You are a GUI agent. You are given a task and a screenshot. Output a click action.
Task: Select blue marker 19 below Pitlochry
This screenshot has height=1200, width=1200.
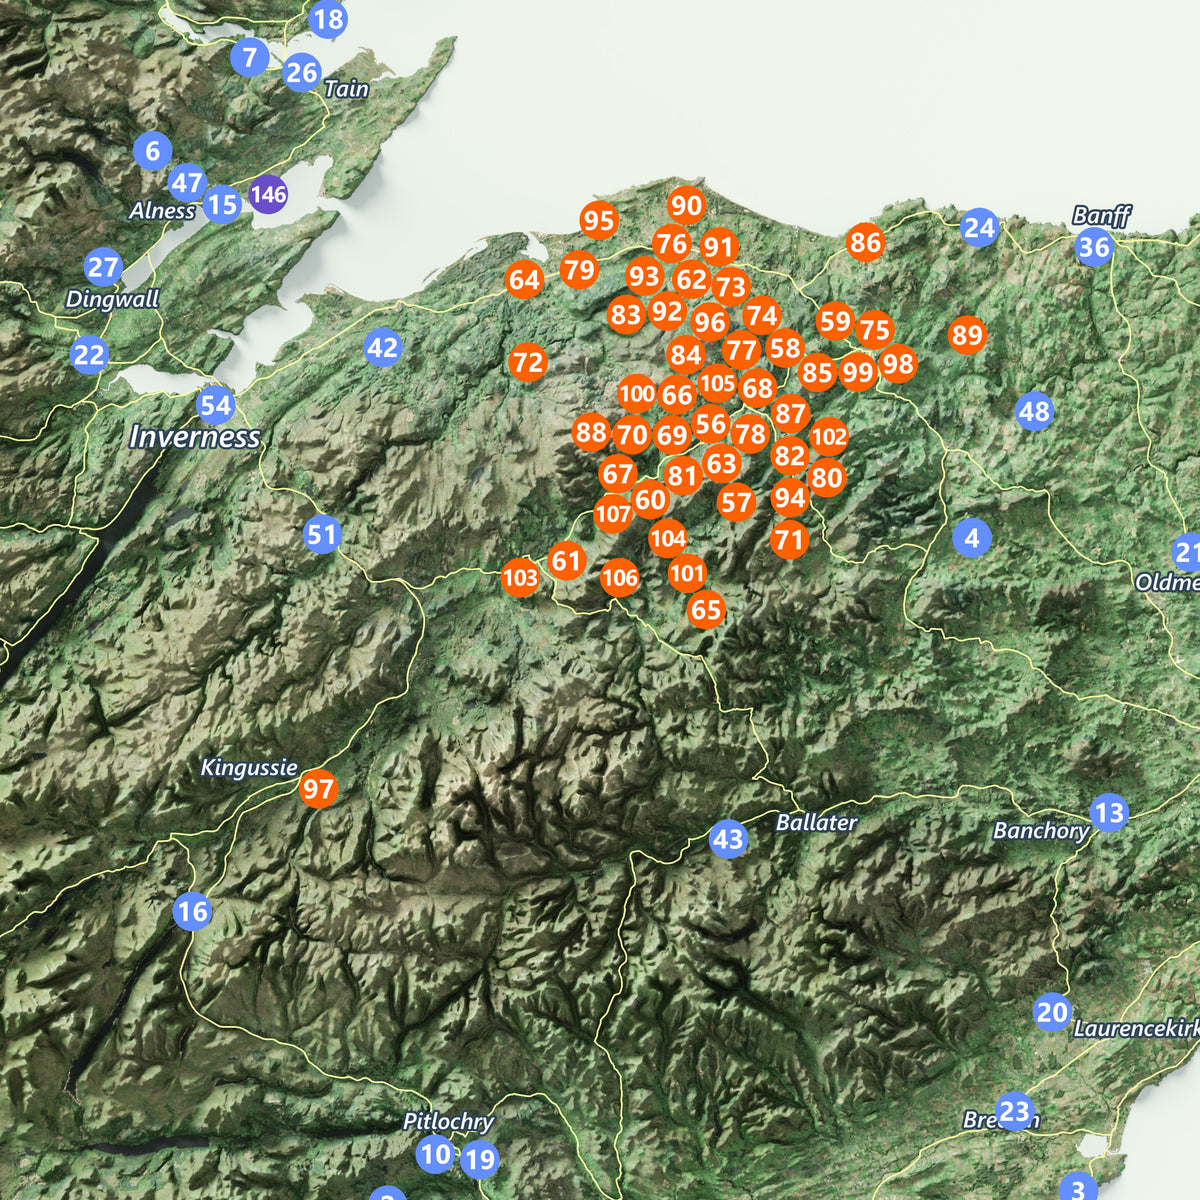point(480,1159)
